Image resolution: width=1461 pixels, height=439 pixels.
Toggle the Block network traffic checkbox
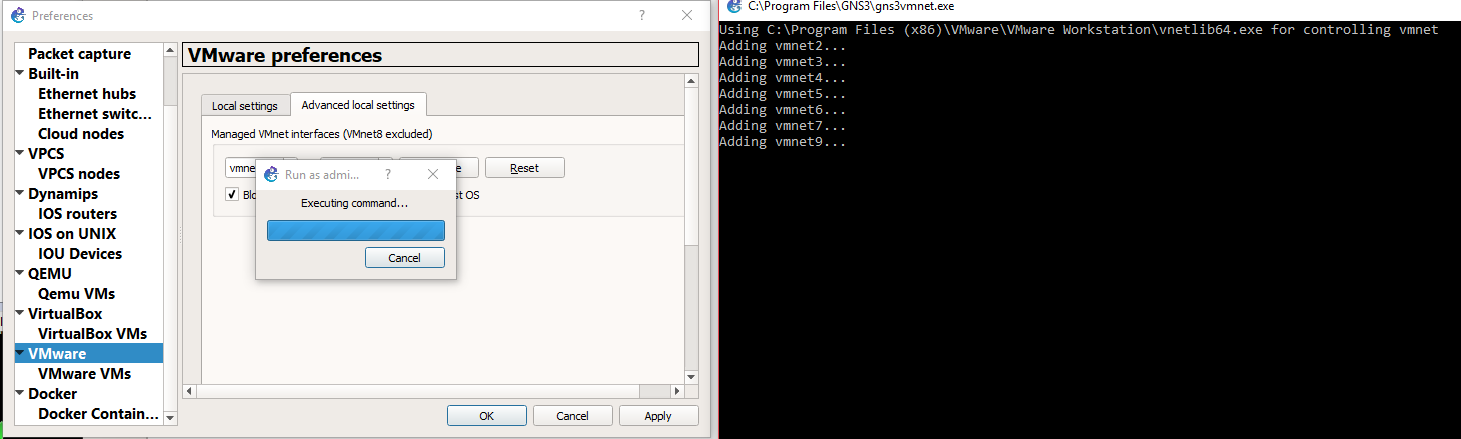[232, 195]
